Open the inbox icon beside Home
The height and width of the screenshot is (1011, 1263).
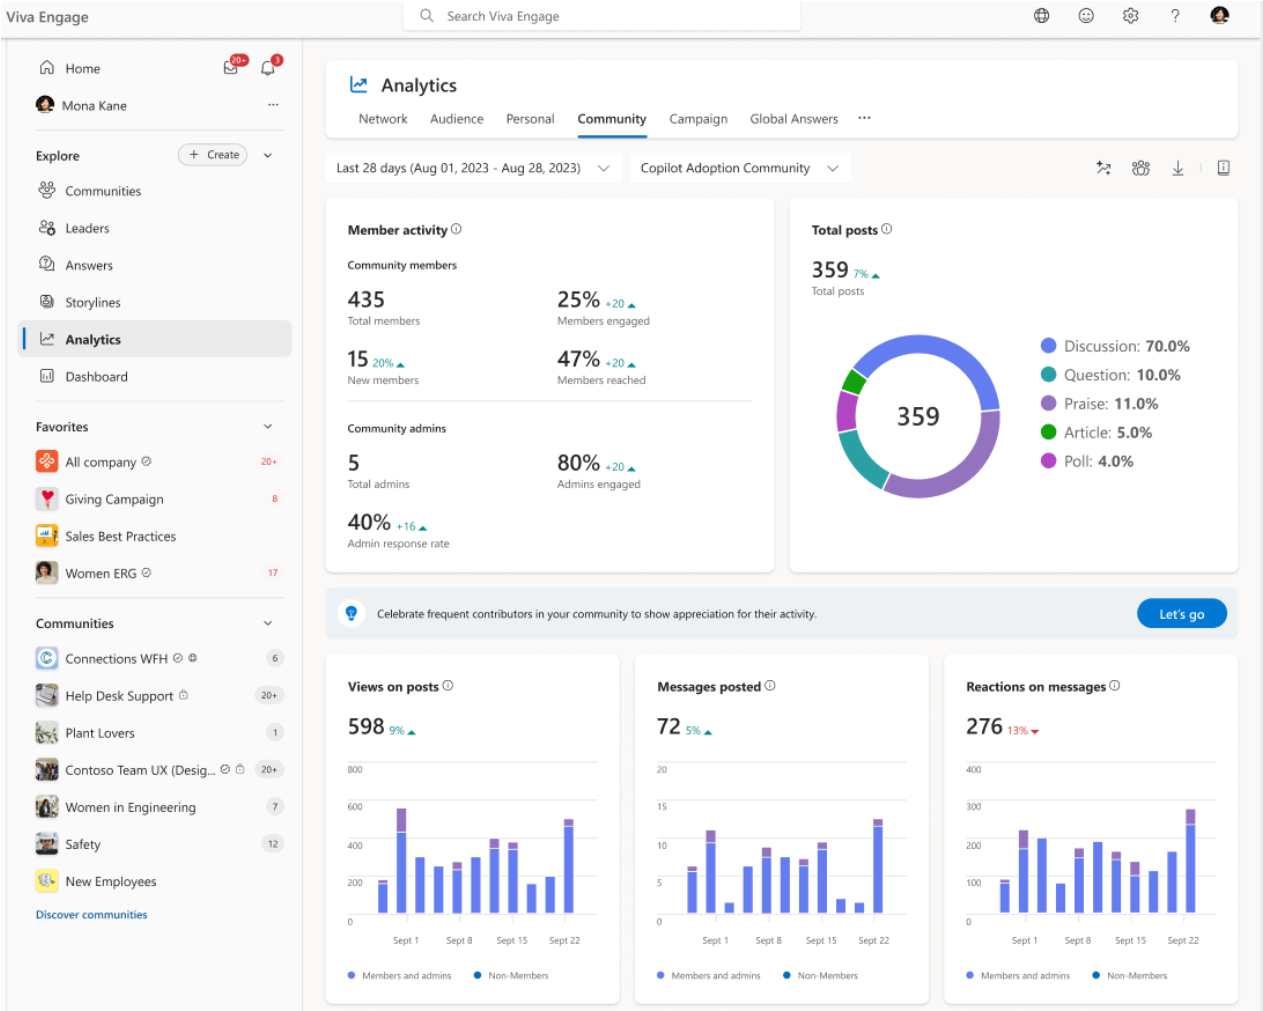231,68
